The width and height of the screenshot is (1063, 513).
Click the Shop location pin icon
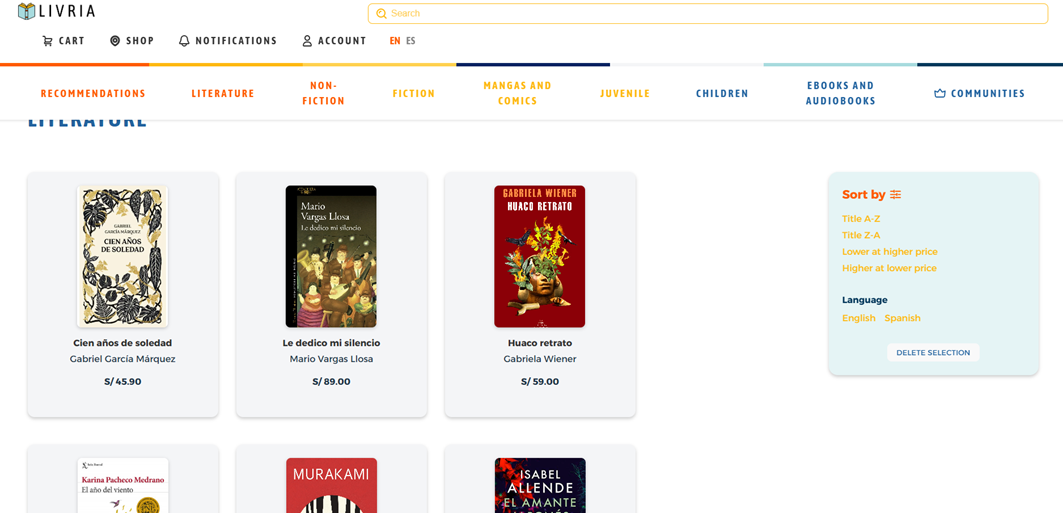115,41
